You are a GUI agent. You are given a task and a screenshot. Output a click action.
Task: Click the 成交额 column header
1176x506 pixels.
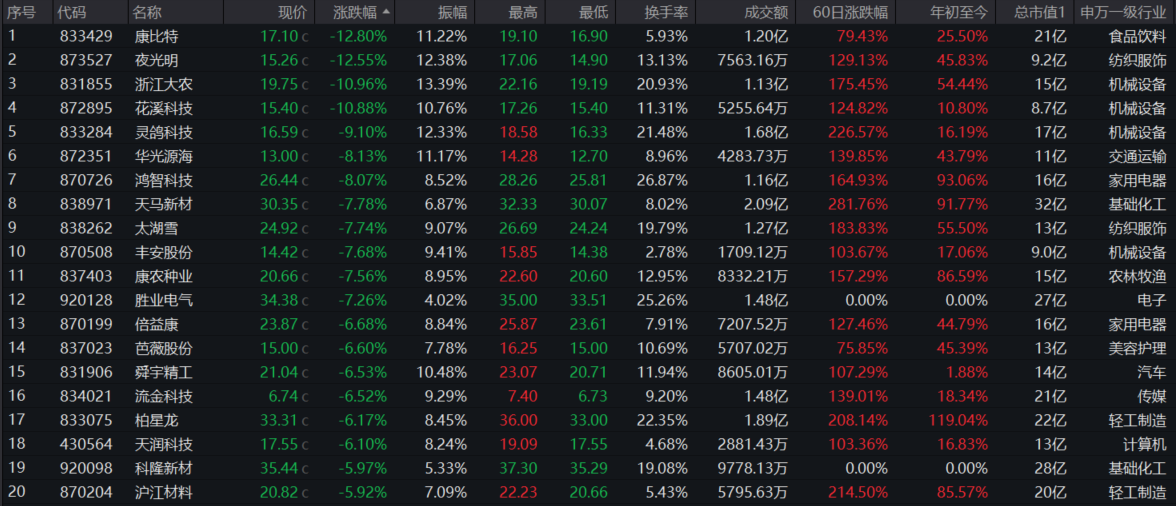pyautogui.click(x=766, y=12)
